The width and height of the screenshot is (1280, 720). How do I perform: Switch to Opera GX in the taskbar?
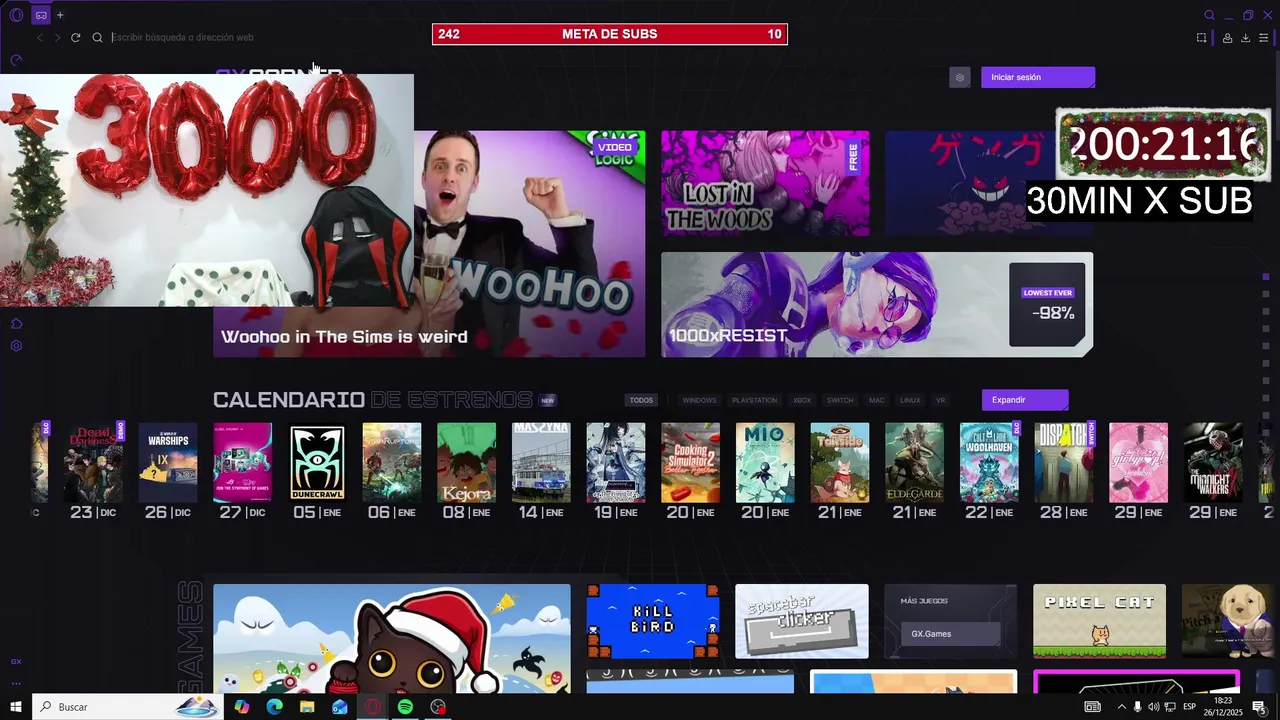[372, 707]
